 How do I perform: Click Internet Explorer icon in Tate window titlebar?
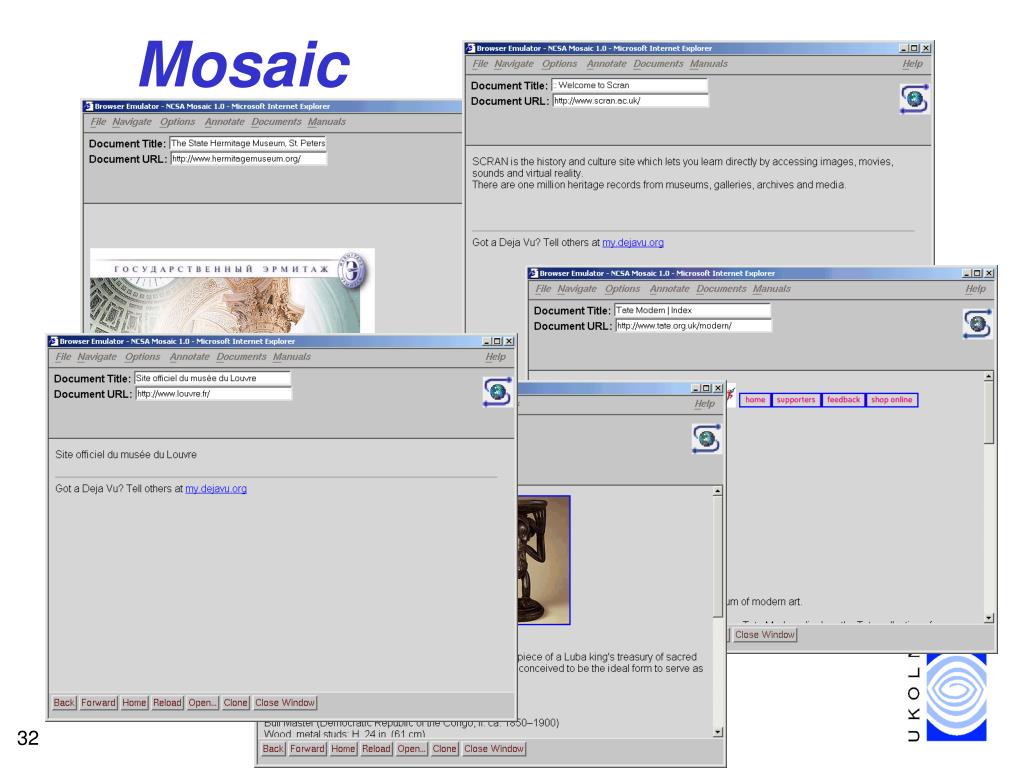click(533, 273)
